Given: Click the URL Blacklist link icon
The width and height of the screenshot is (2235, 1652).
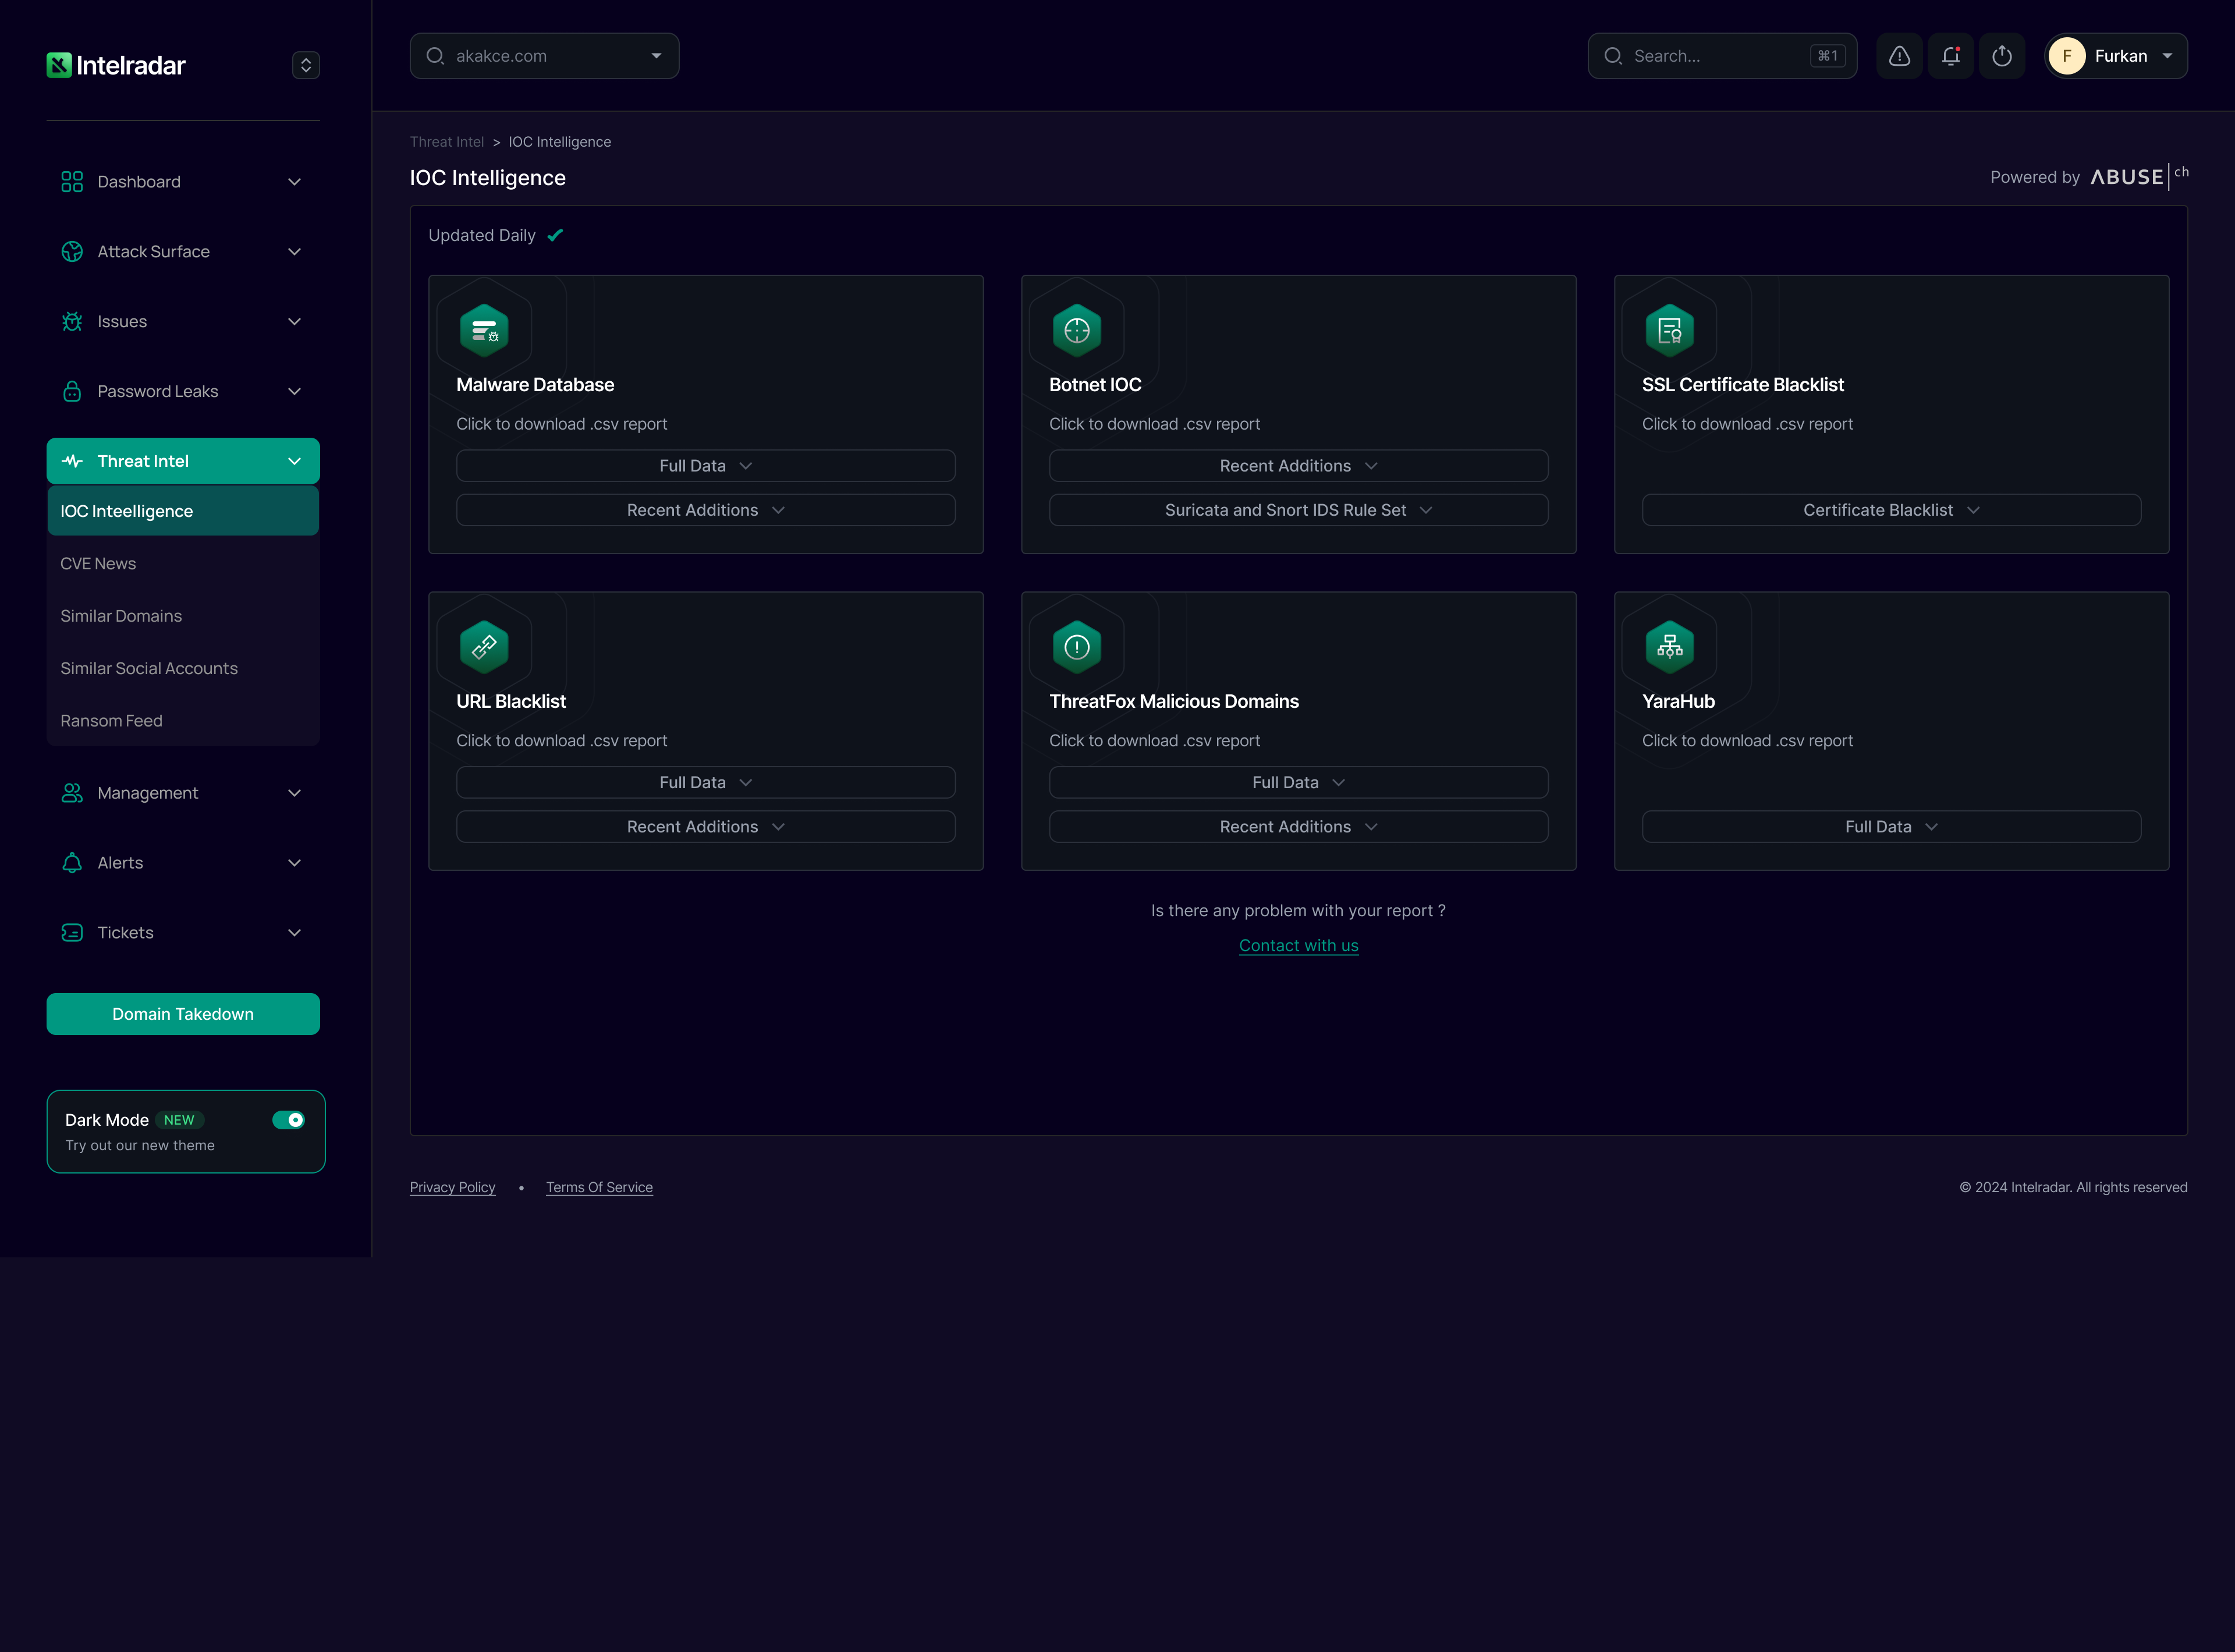Looking at the screenshot, I should [484, 647].
